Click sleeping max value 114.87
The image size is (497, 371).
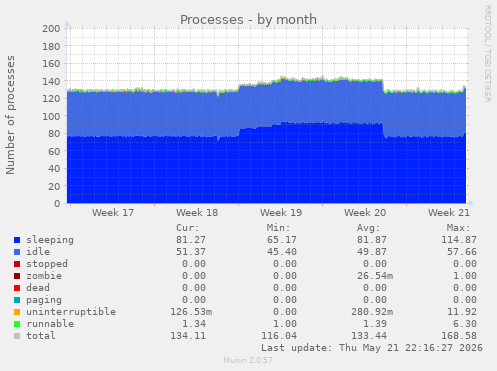point(459,240)
